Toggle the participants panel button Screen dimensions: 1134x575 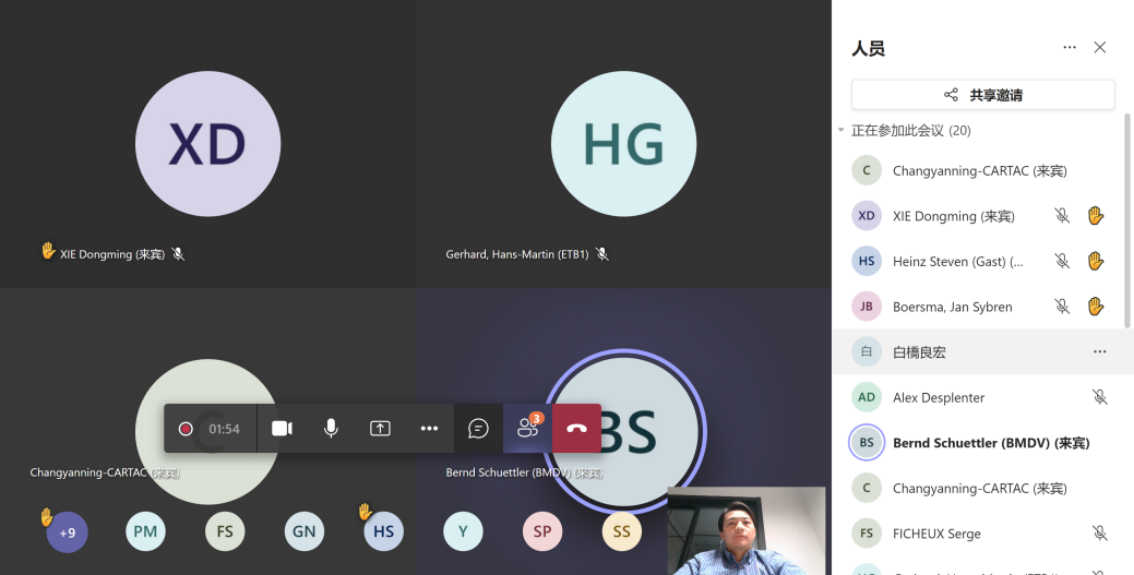(527, 429)
